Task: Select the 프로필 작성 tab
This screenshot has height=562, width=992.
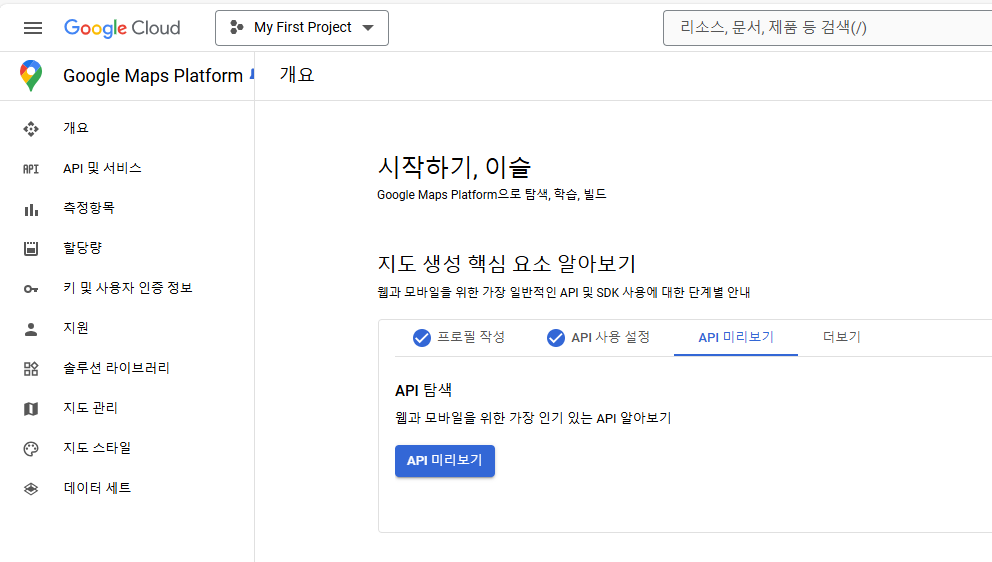Action: coord(459,337)
